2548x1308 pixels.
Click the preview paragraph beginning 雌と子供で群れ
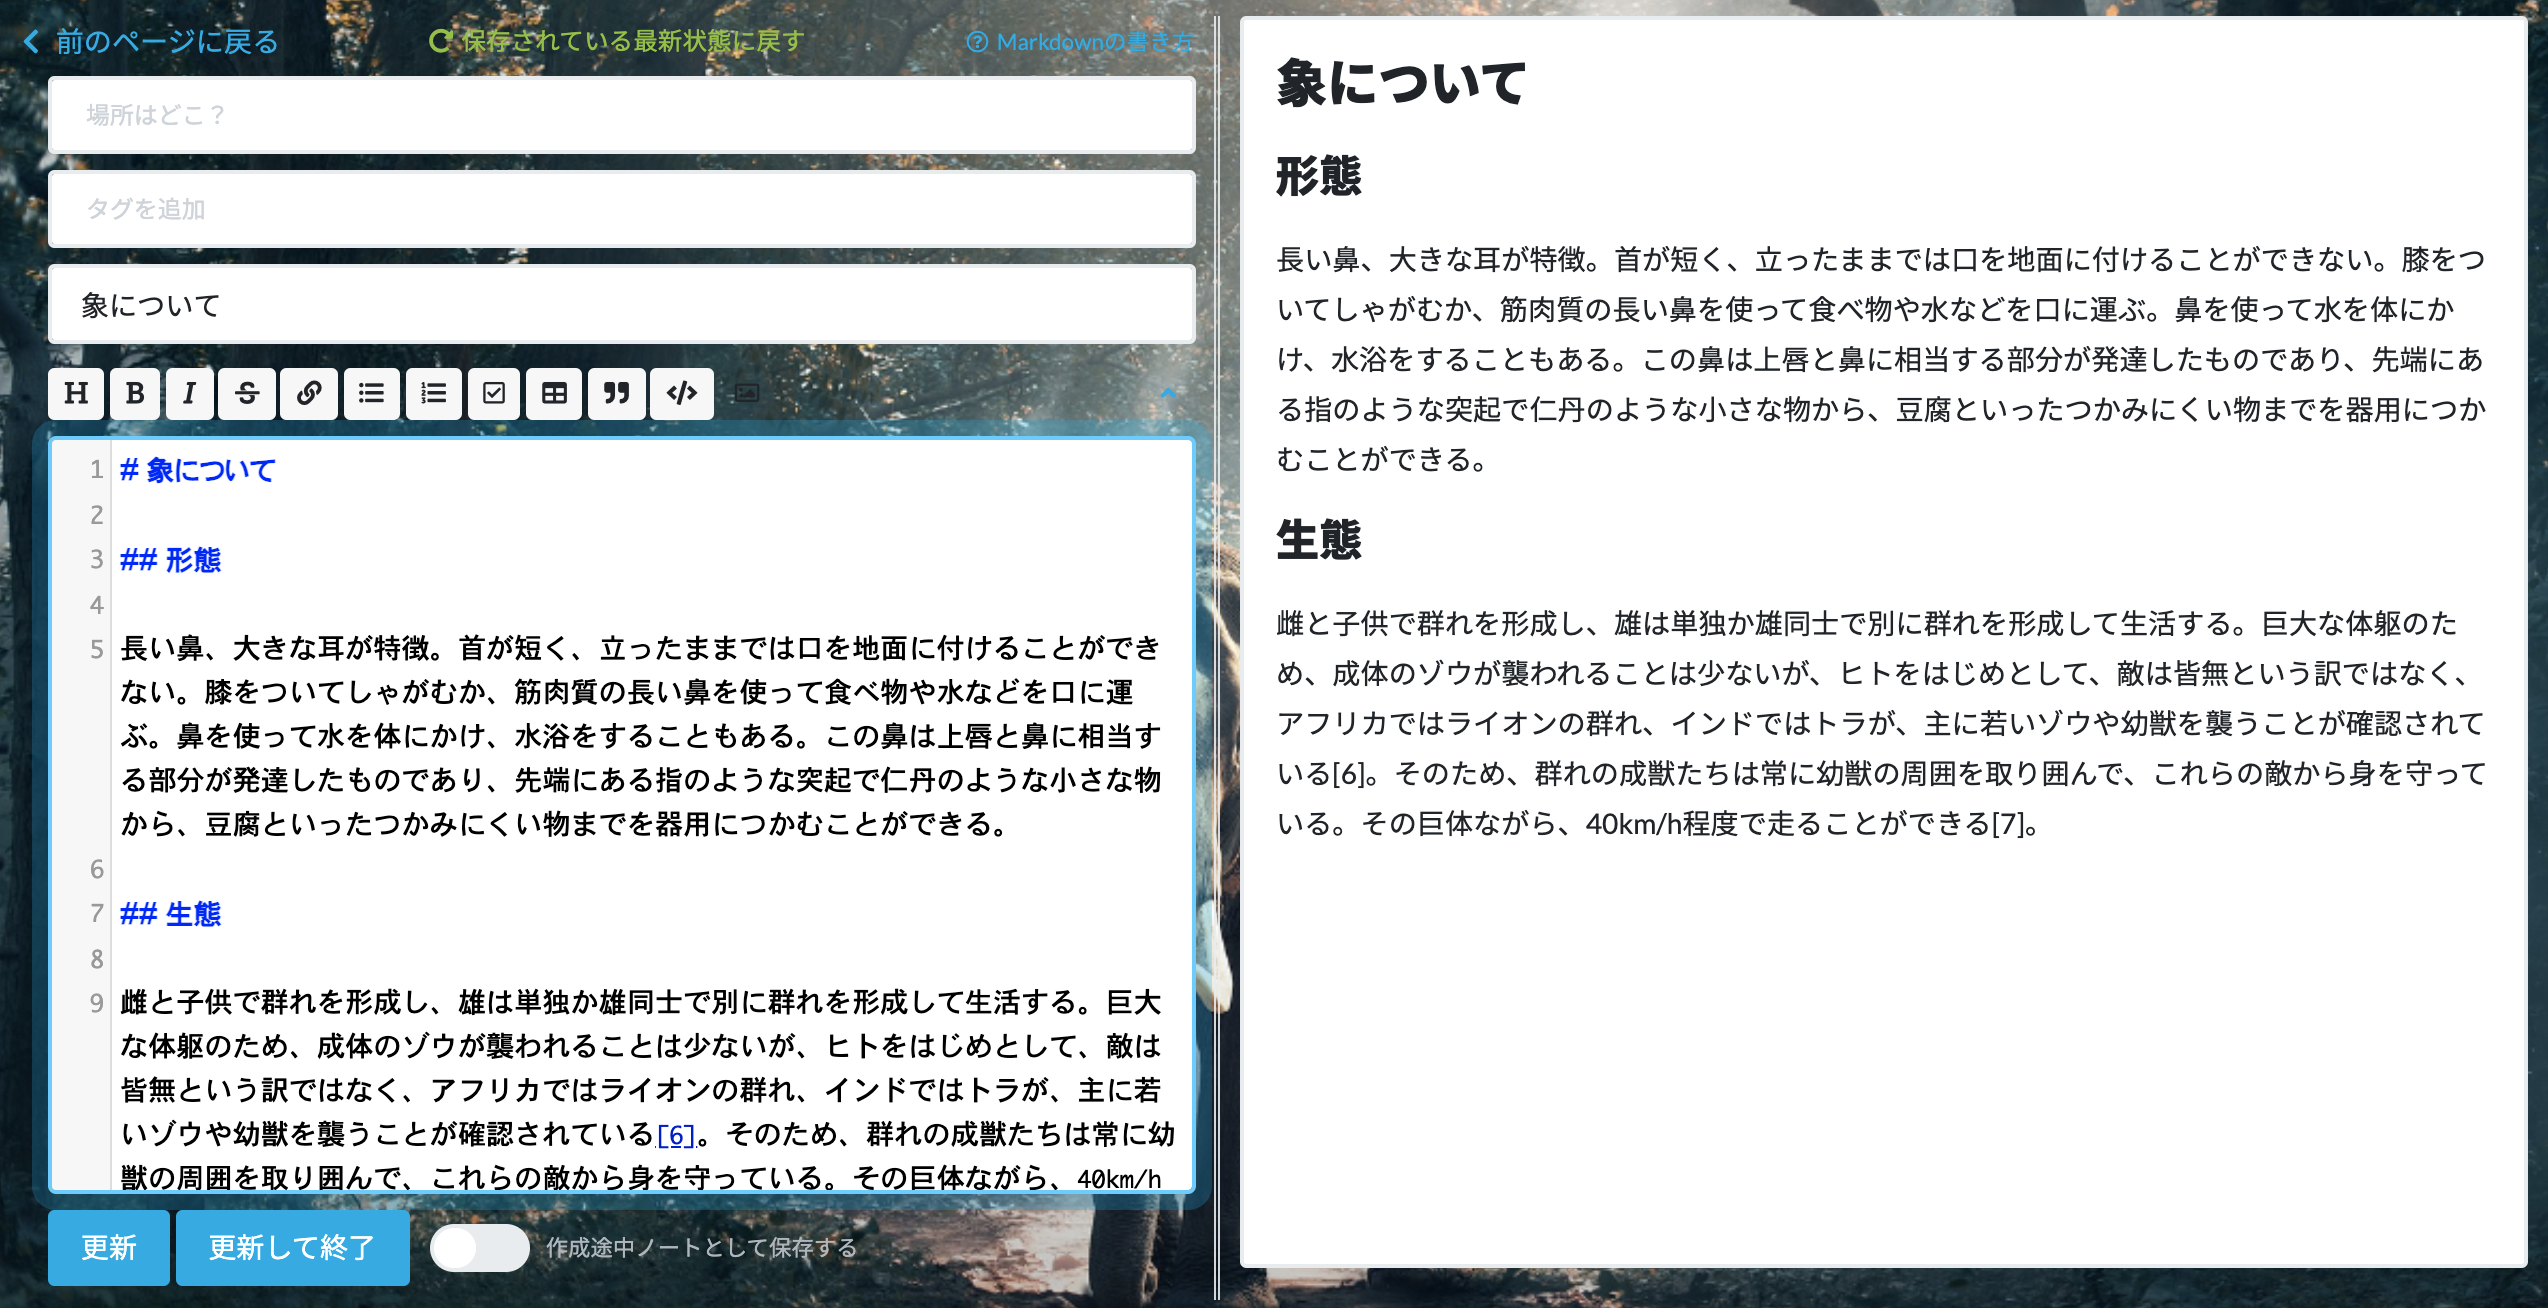point(1881,723)
